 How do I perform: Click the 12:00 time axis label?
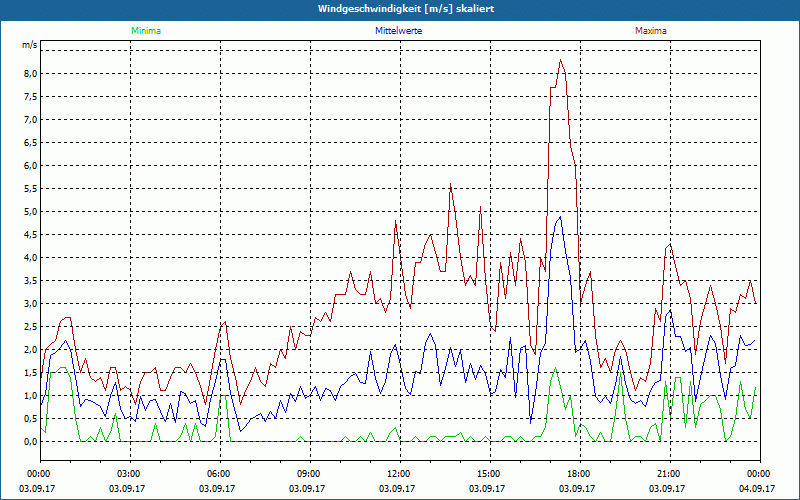click(x=397, y=474)
